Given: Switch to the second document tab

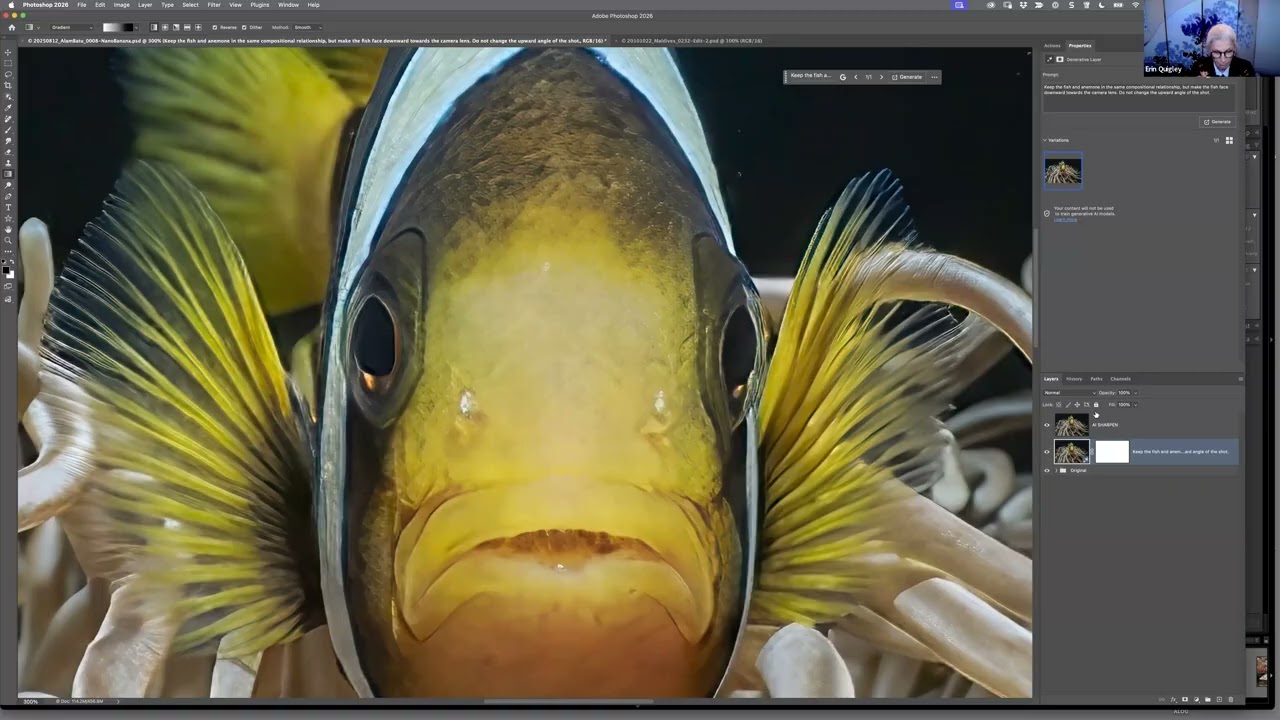Looking at the screenshot, I should point(692,41).
